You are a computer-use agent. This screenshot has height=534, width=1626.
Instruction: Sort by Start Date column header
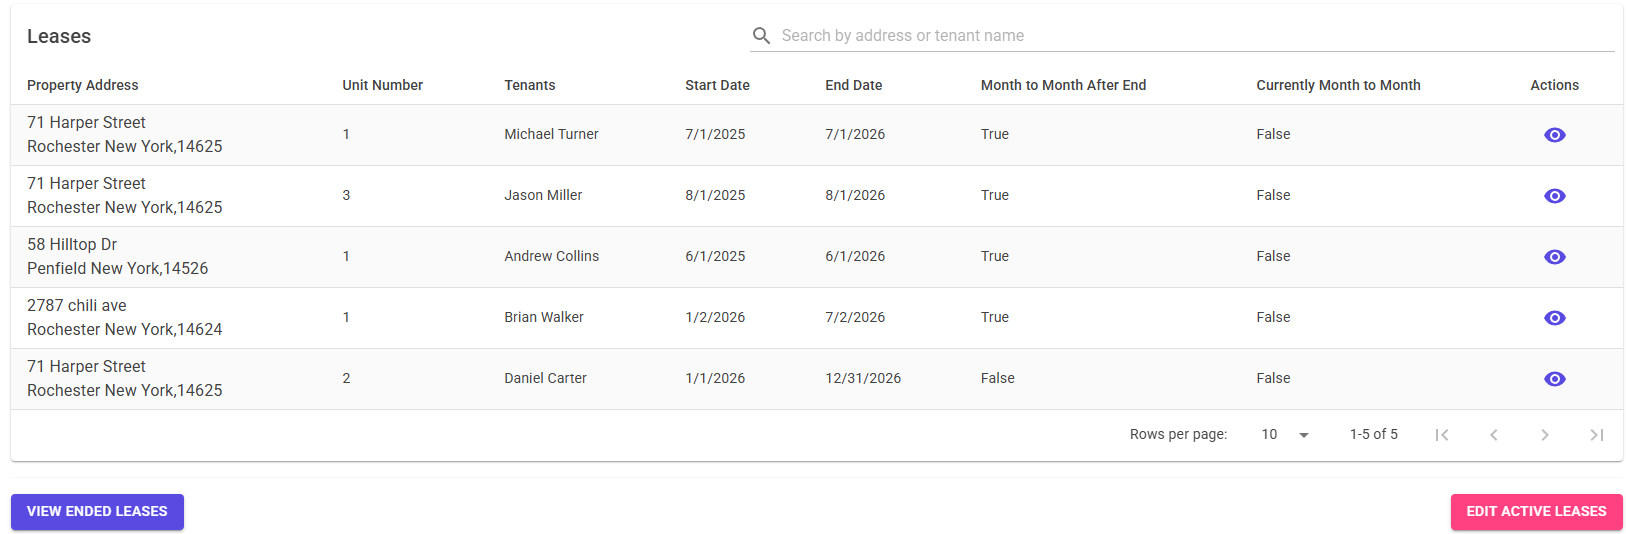717,85
